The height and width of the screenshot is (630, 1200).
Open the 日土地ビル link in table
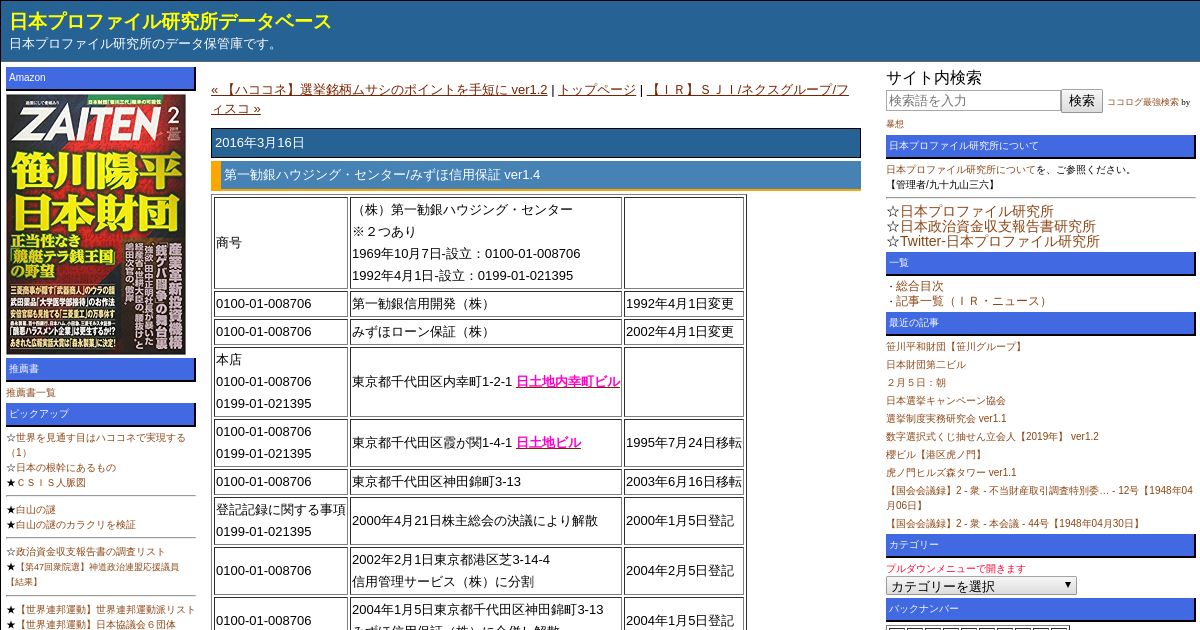tap(548, 442)
